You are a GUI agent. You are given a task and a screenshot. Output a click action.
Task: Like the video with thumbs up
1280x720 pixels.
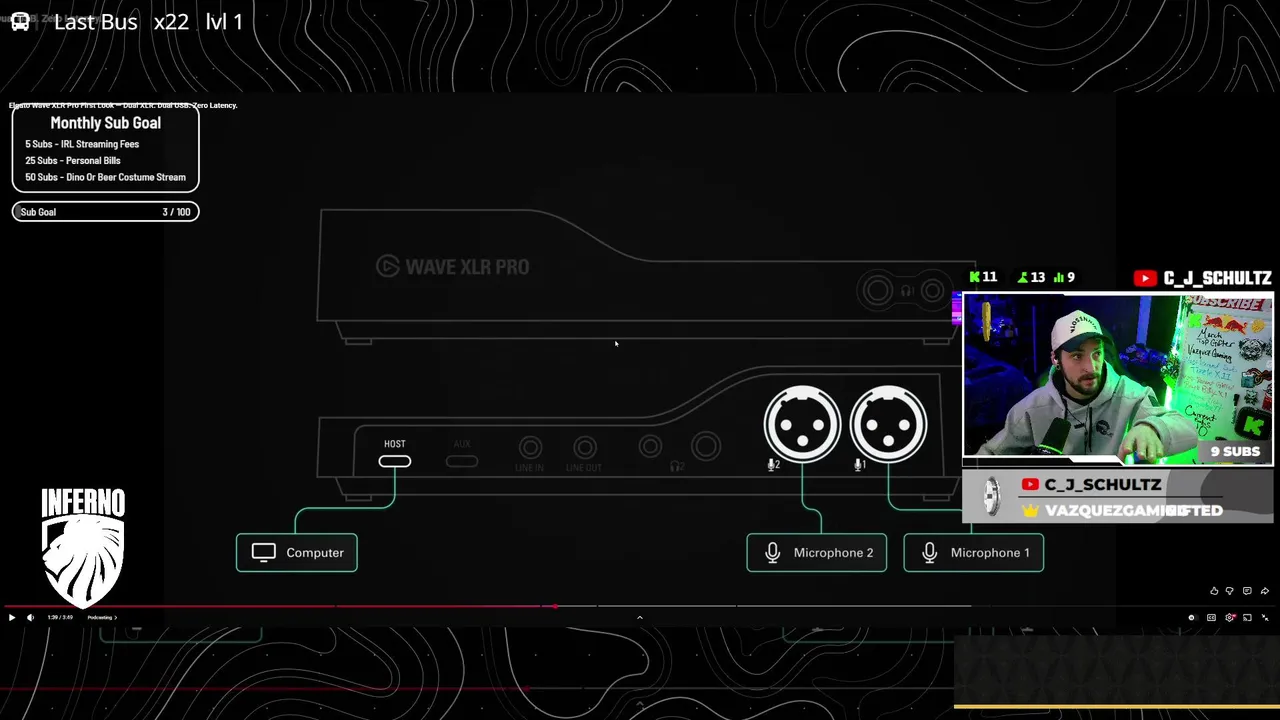click(x=1214, y=591)
